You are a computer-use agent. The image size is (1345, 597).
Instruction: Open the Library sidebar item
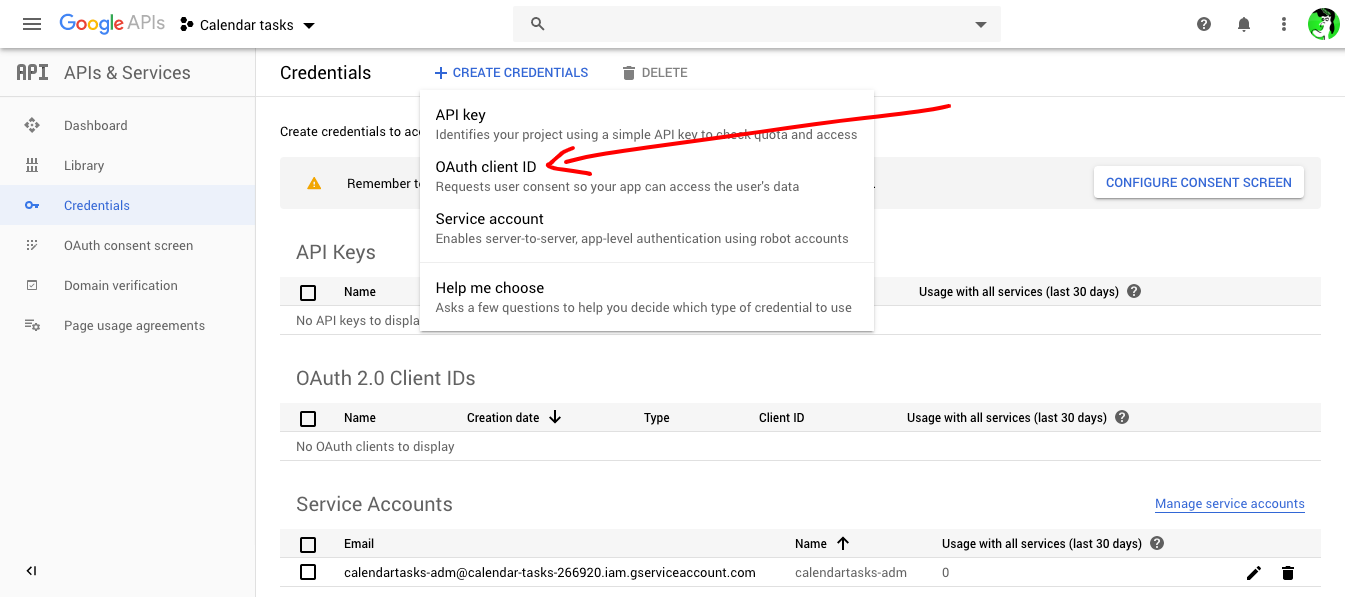click(128, 165)
